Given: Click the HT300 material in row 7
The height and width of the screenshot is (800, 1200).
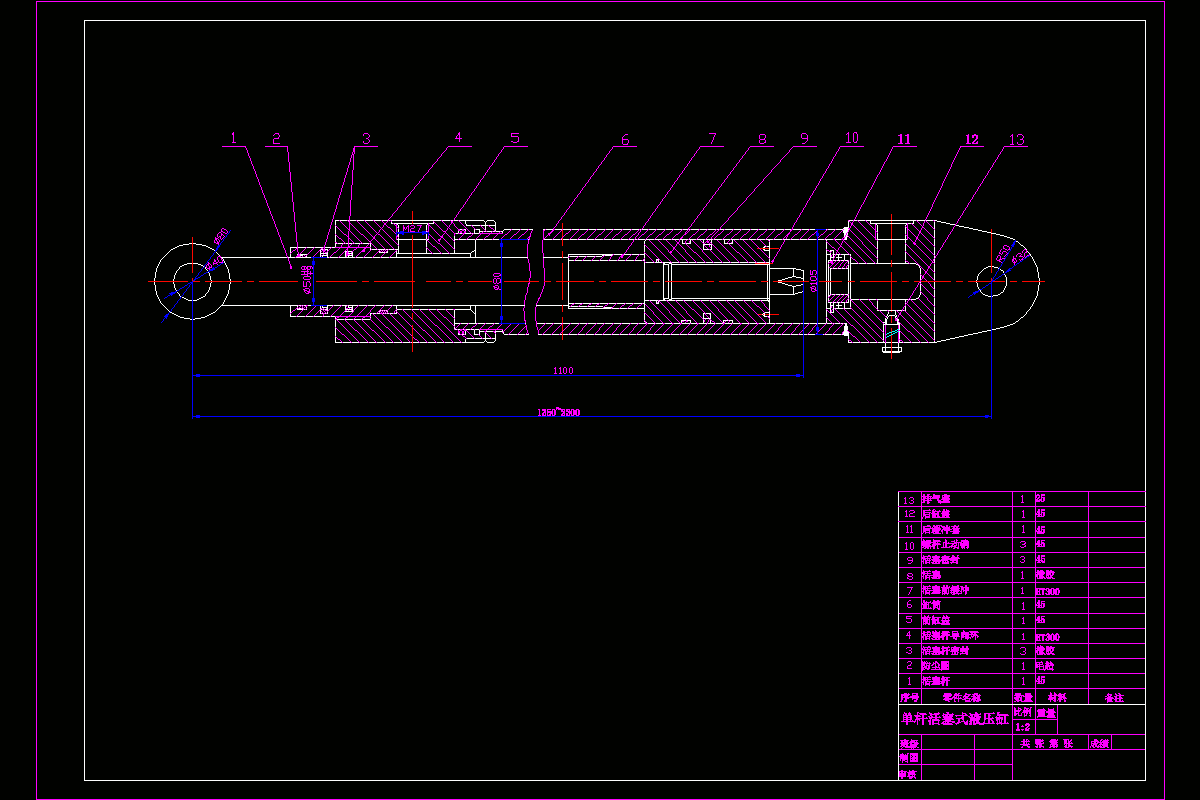Looking at the screenshot, I should (1047, 591).
